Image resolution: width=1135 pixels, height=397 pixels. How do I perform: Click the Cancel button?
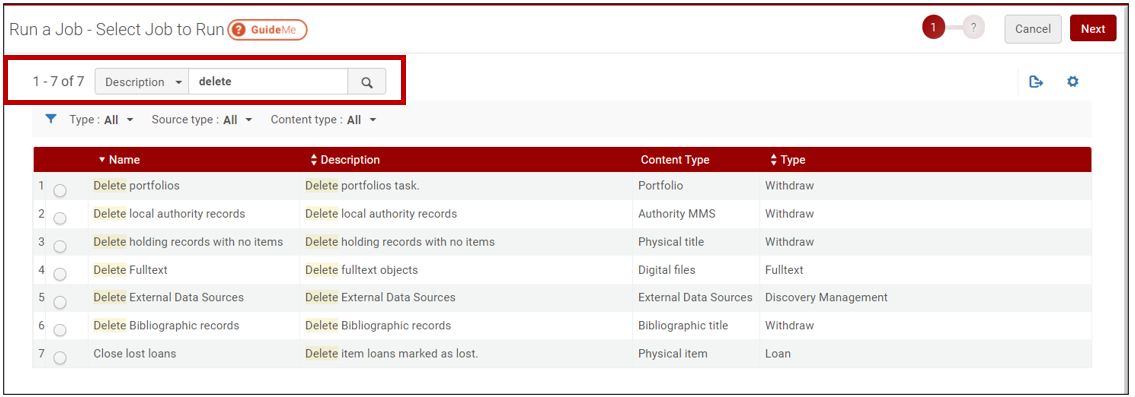[x=1033, y=29]
